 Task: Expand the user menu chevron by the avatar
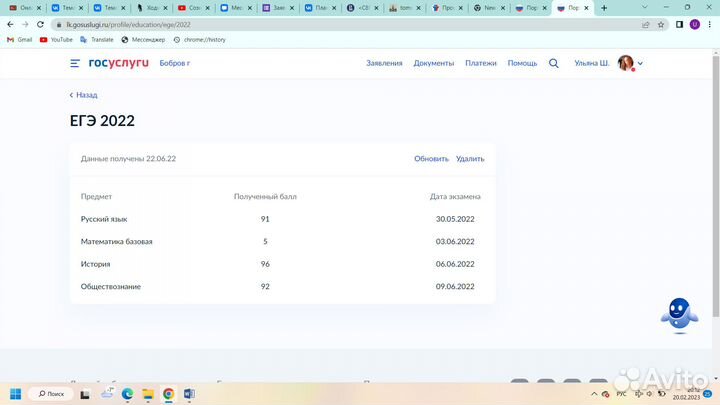click(640, 63)
